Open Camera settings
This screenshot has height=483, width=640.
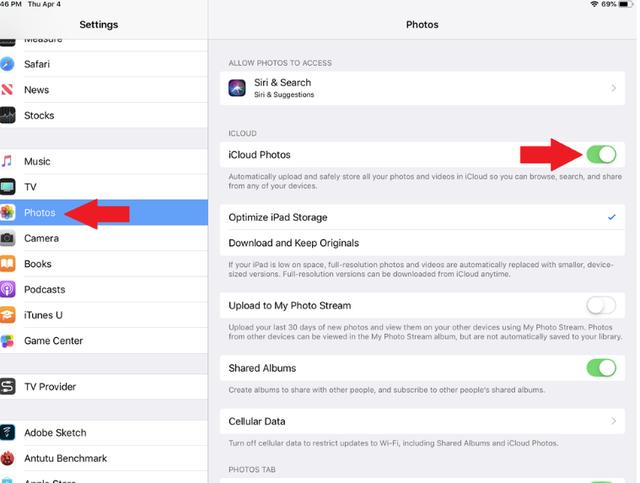(104, 238)
